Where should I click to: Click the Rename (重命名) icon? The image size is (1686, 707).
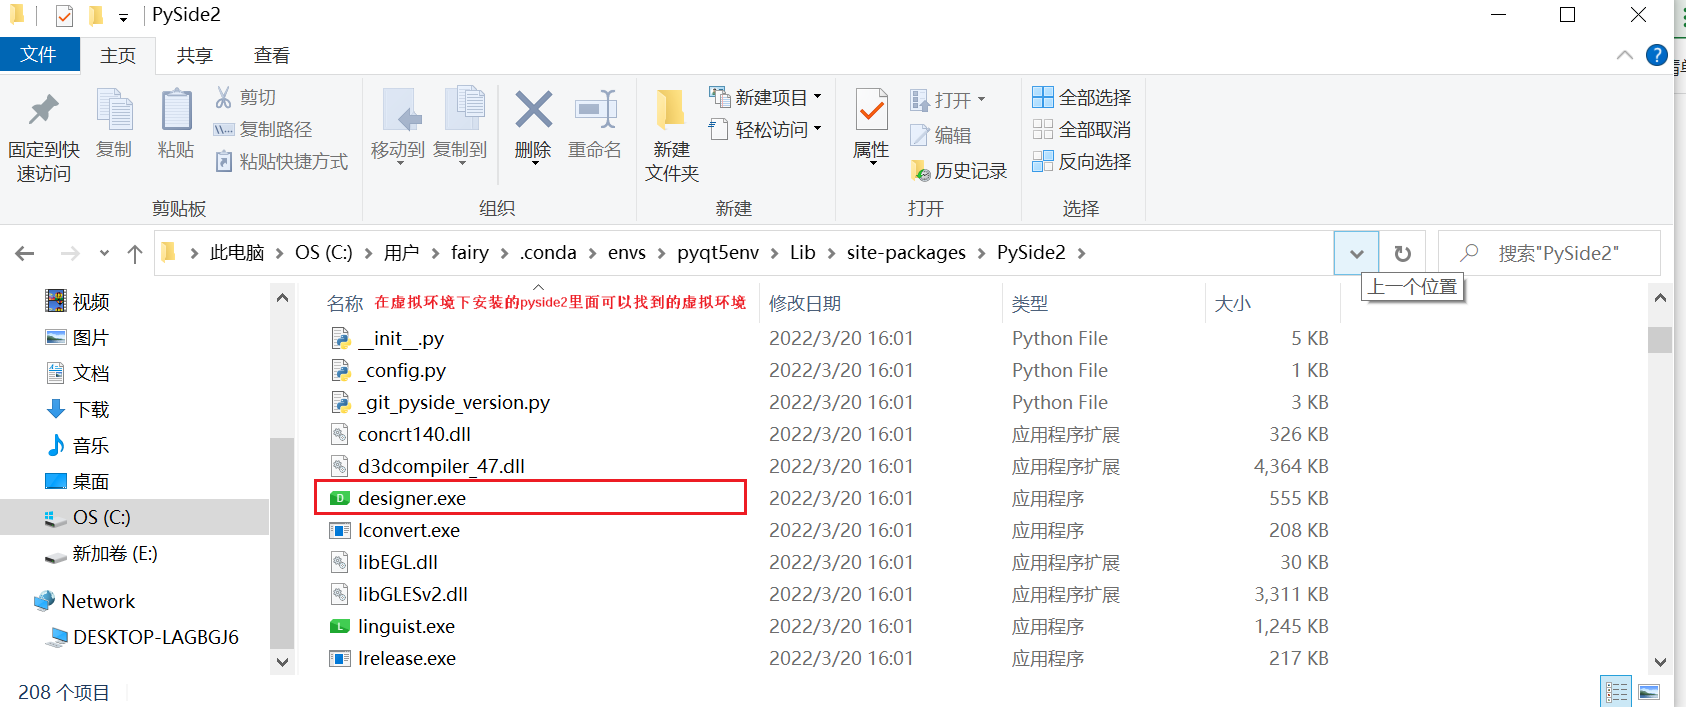click(595, 110)
